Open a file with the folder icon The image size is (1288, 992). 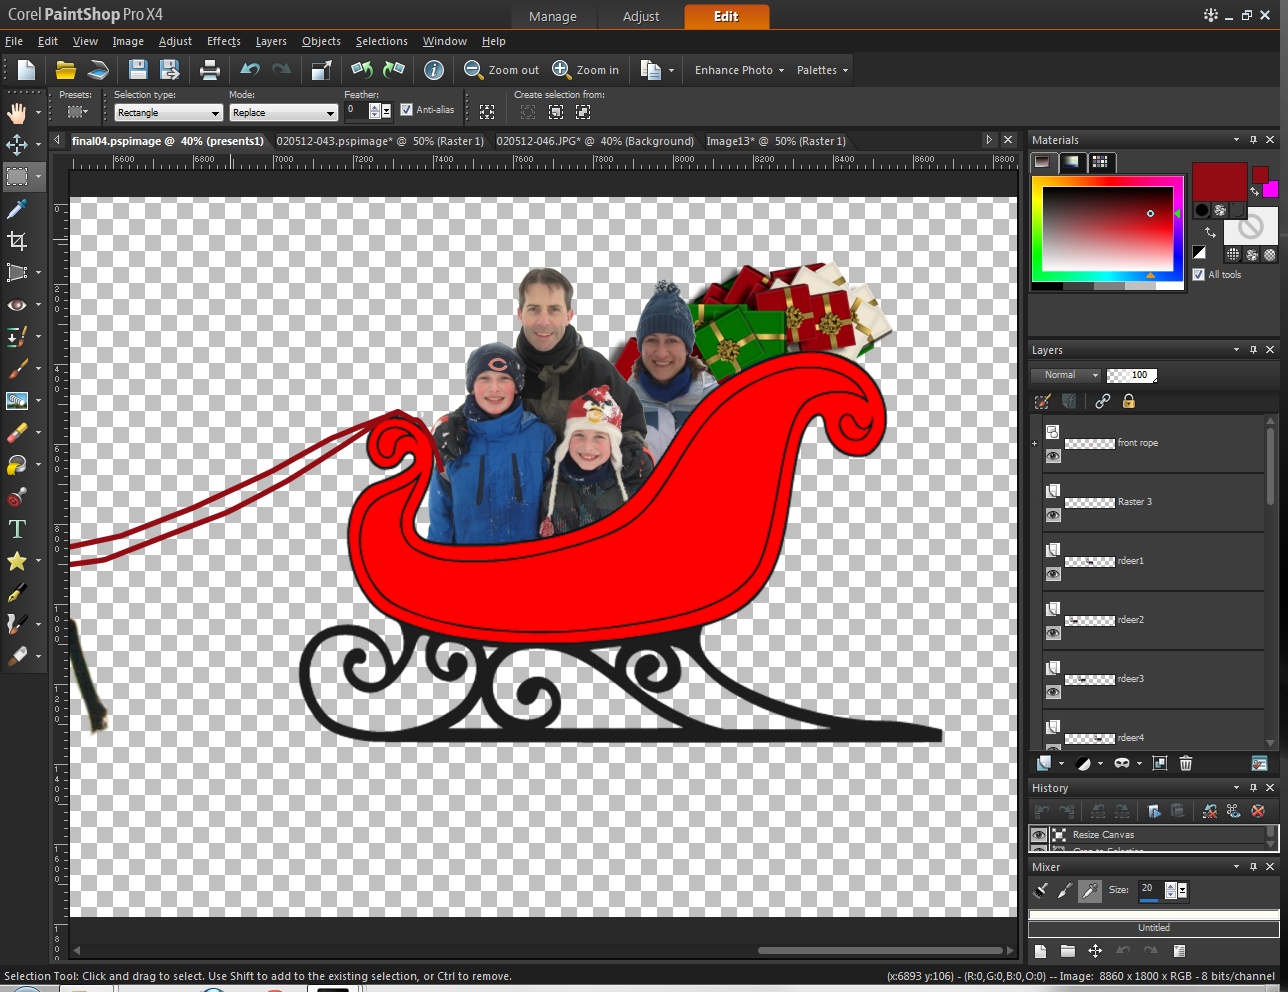click(x=66, y=70)
